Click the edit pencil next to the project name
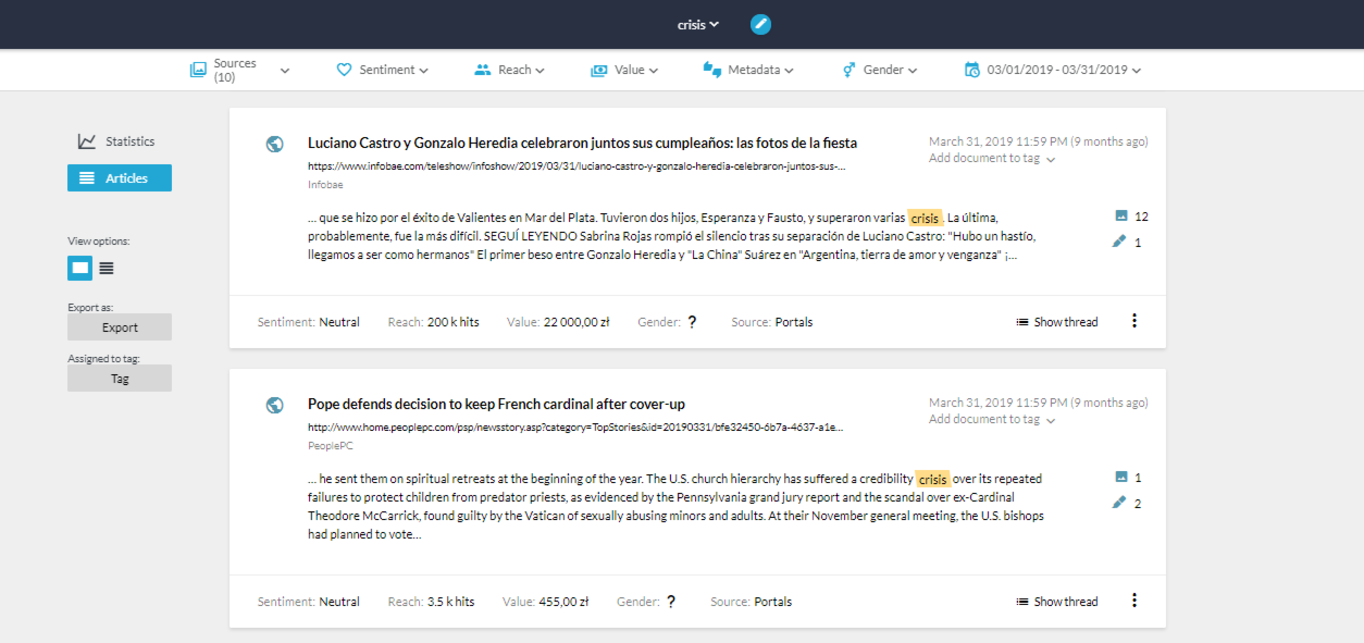The image size is (1364, 643). click(x=761, y=24)
